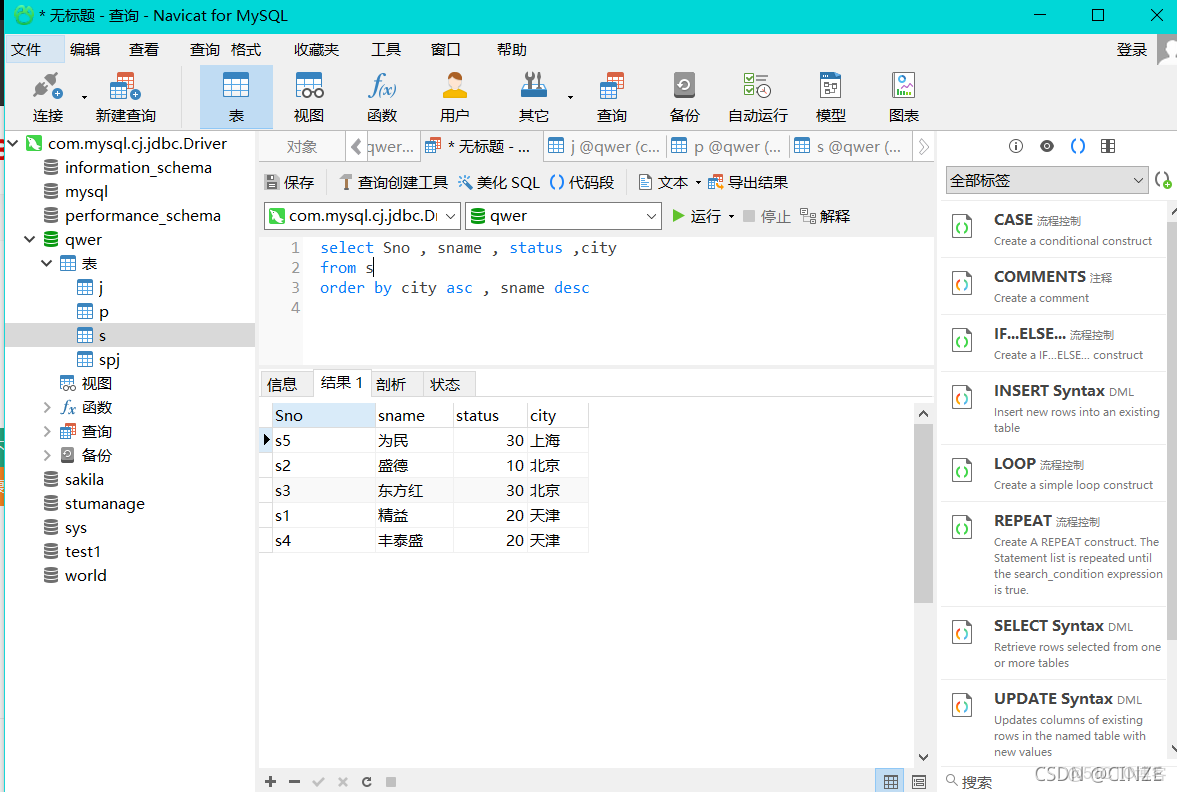Collapse the qwer database node
This screenshot has height=792, width=1177.
click(29, 239)
